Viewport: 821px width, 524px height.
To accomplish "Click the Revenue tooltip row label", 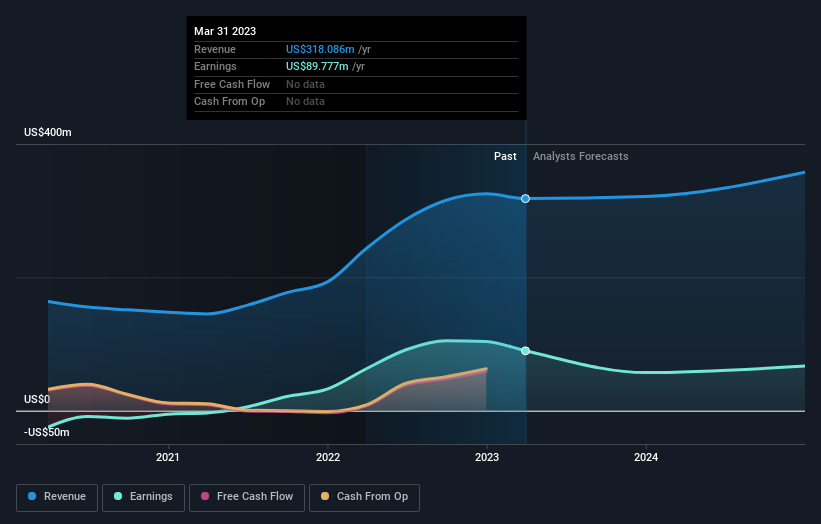I will point(215,49).
